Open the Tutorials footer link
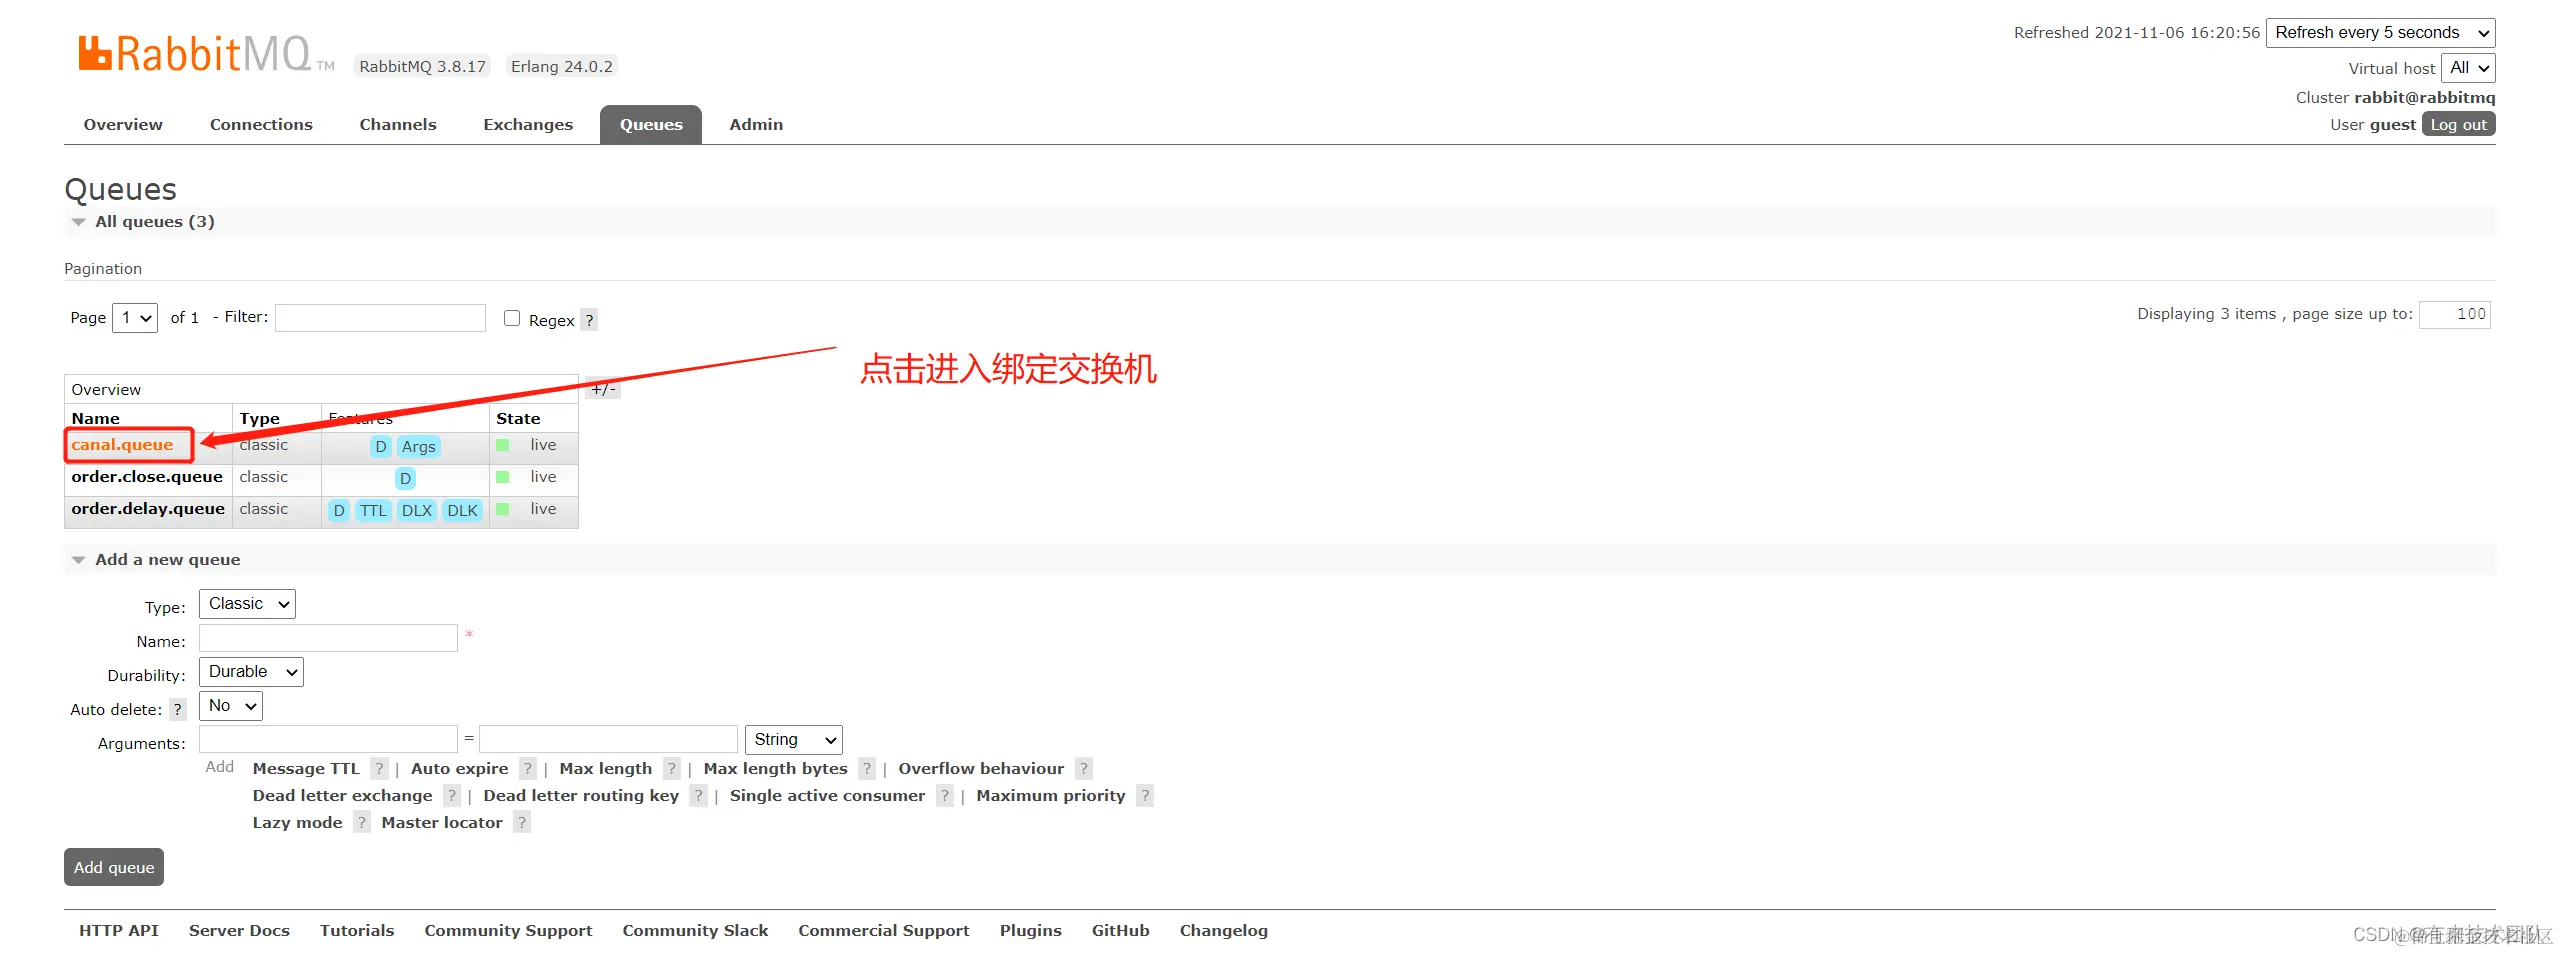Screen dimensions: 2560x953 (x=357, y=931)
